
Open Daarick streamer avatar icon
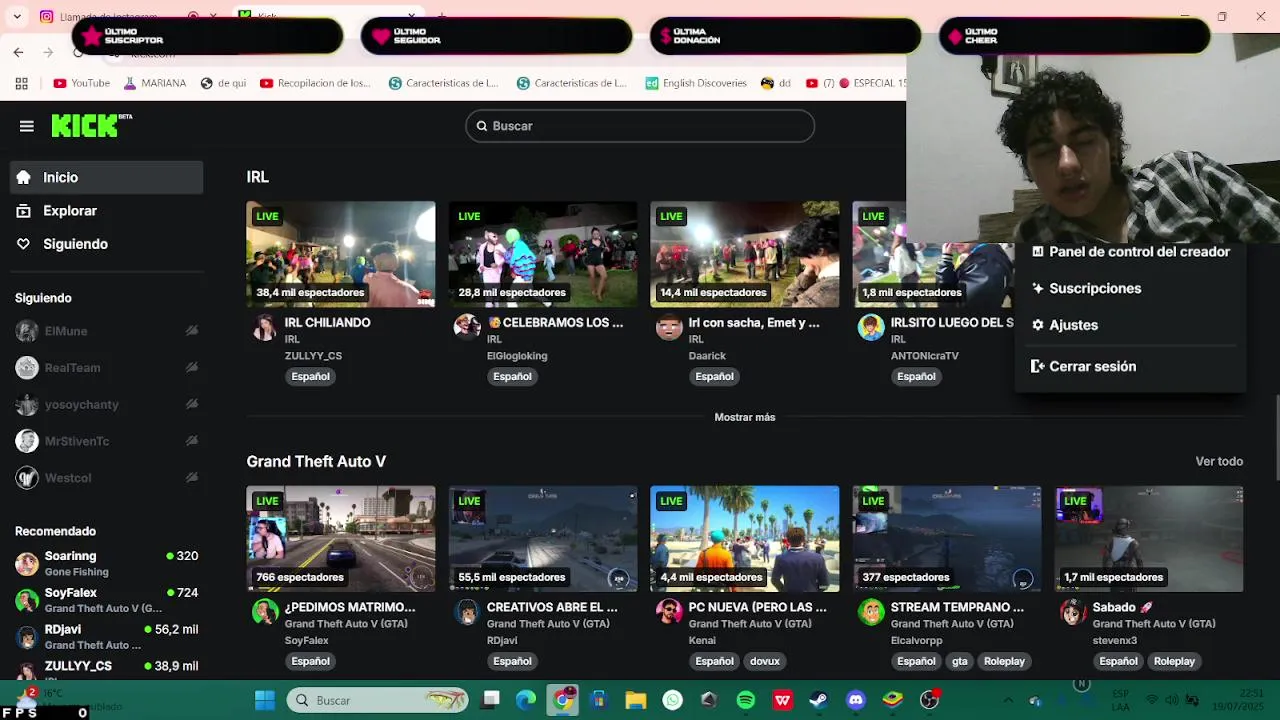click(x=669, y=327)
